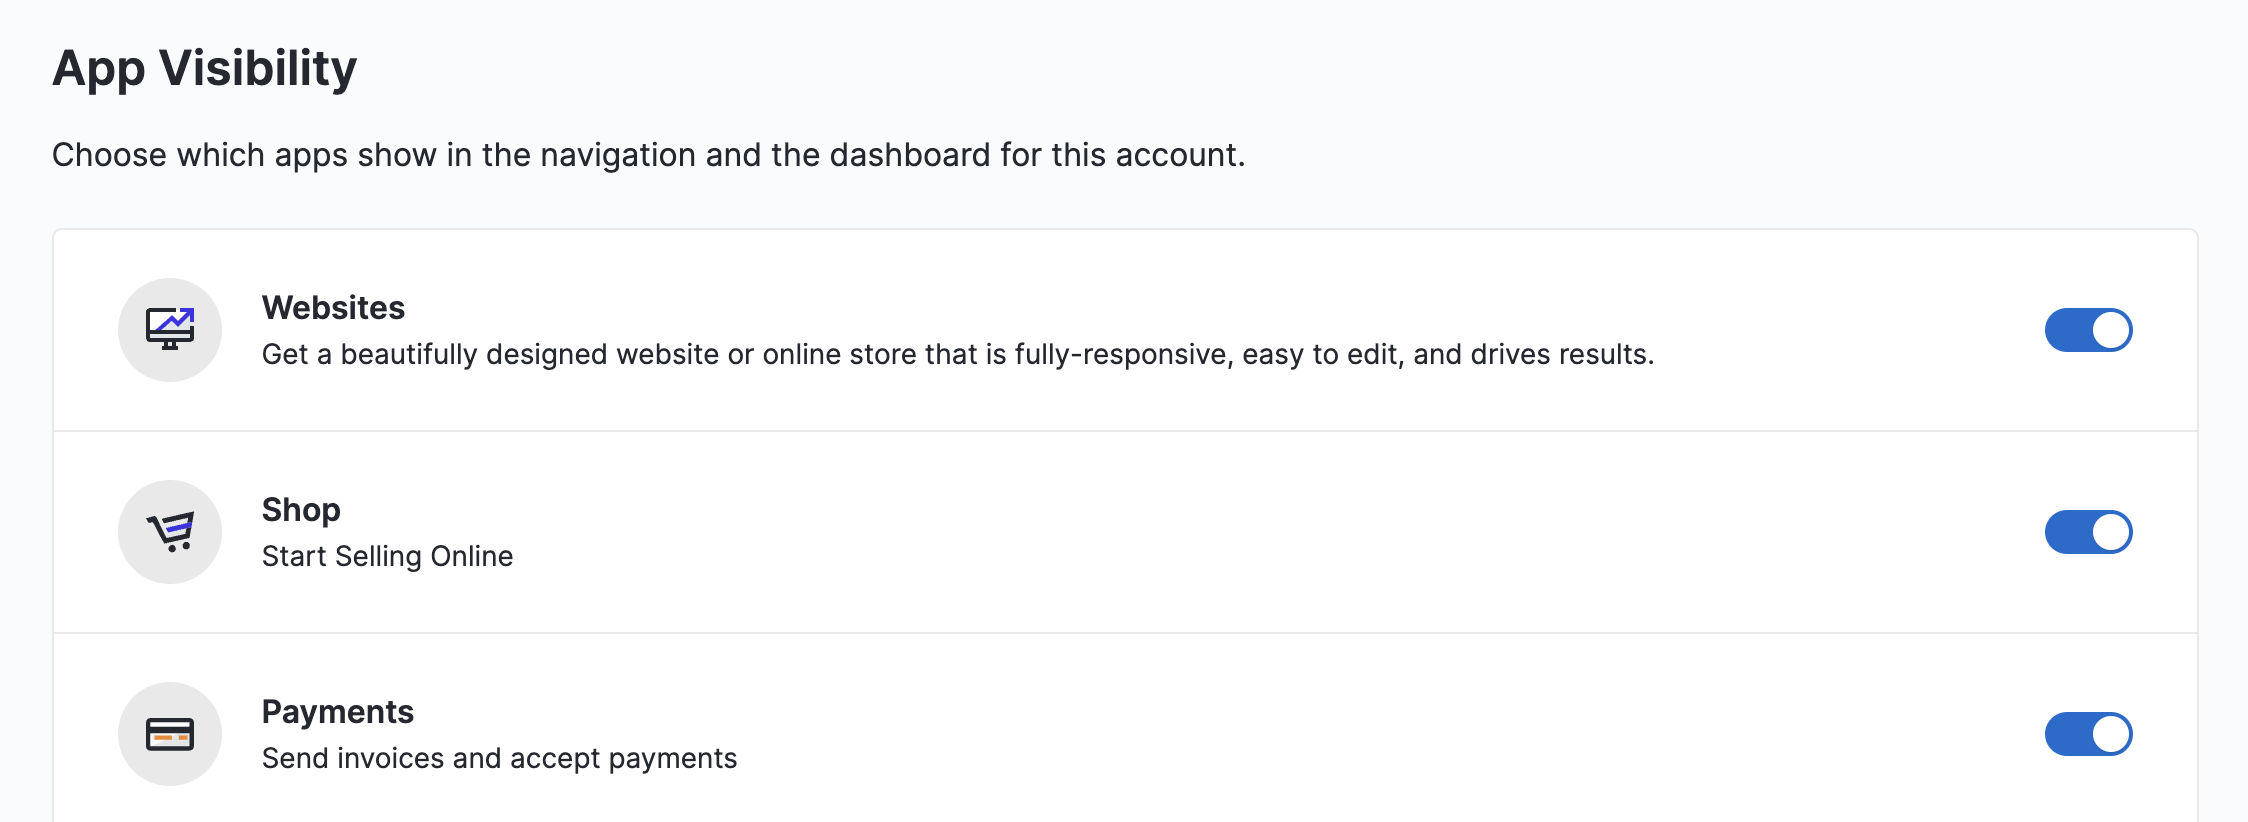Click the white knob on Payments toggle
The height and width of the screenshot is (822, 2248).
pyautogui.click(x=2110, y=734)
